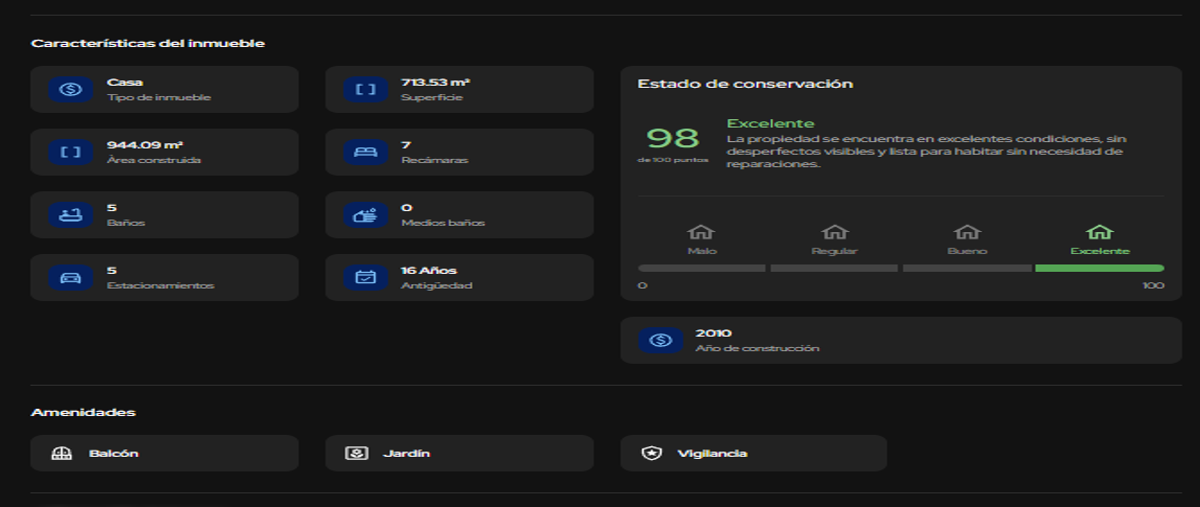
Task: Click the 'Estado de conservación' heading
Action: pos(745,84)
